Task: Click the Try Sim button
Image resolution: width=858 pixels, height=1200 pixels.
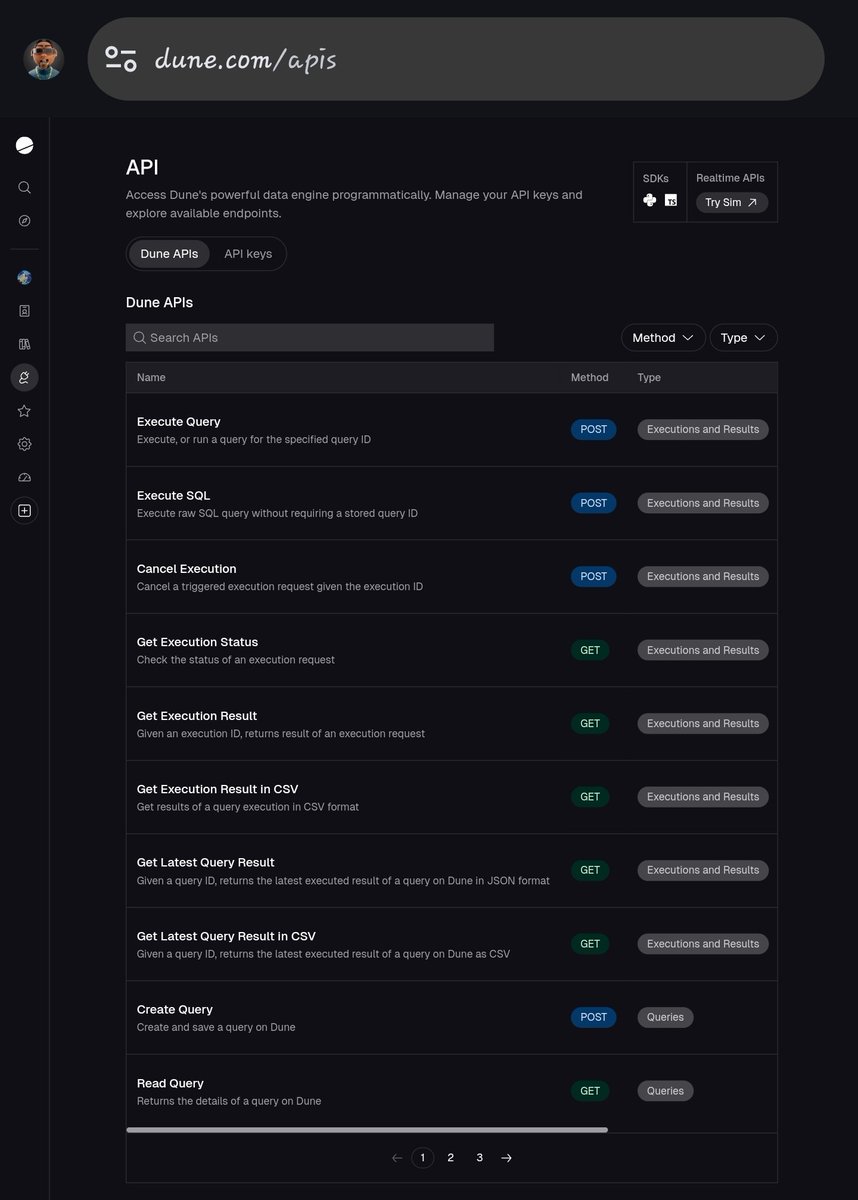Action: click(x=731, y=202)
